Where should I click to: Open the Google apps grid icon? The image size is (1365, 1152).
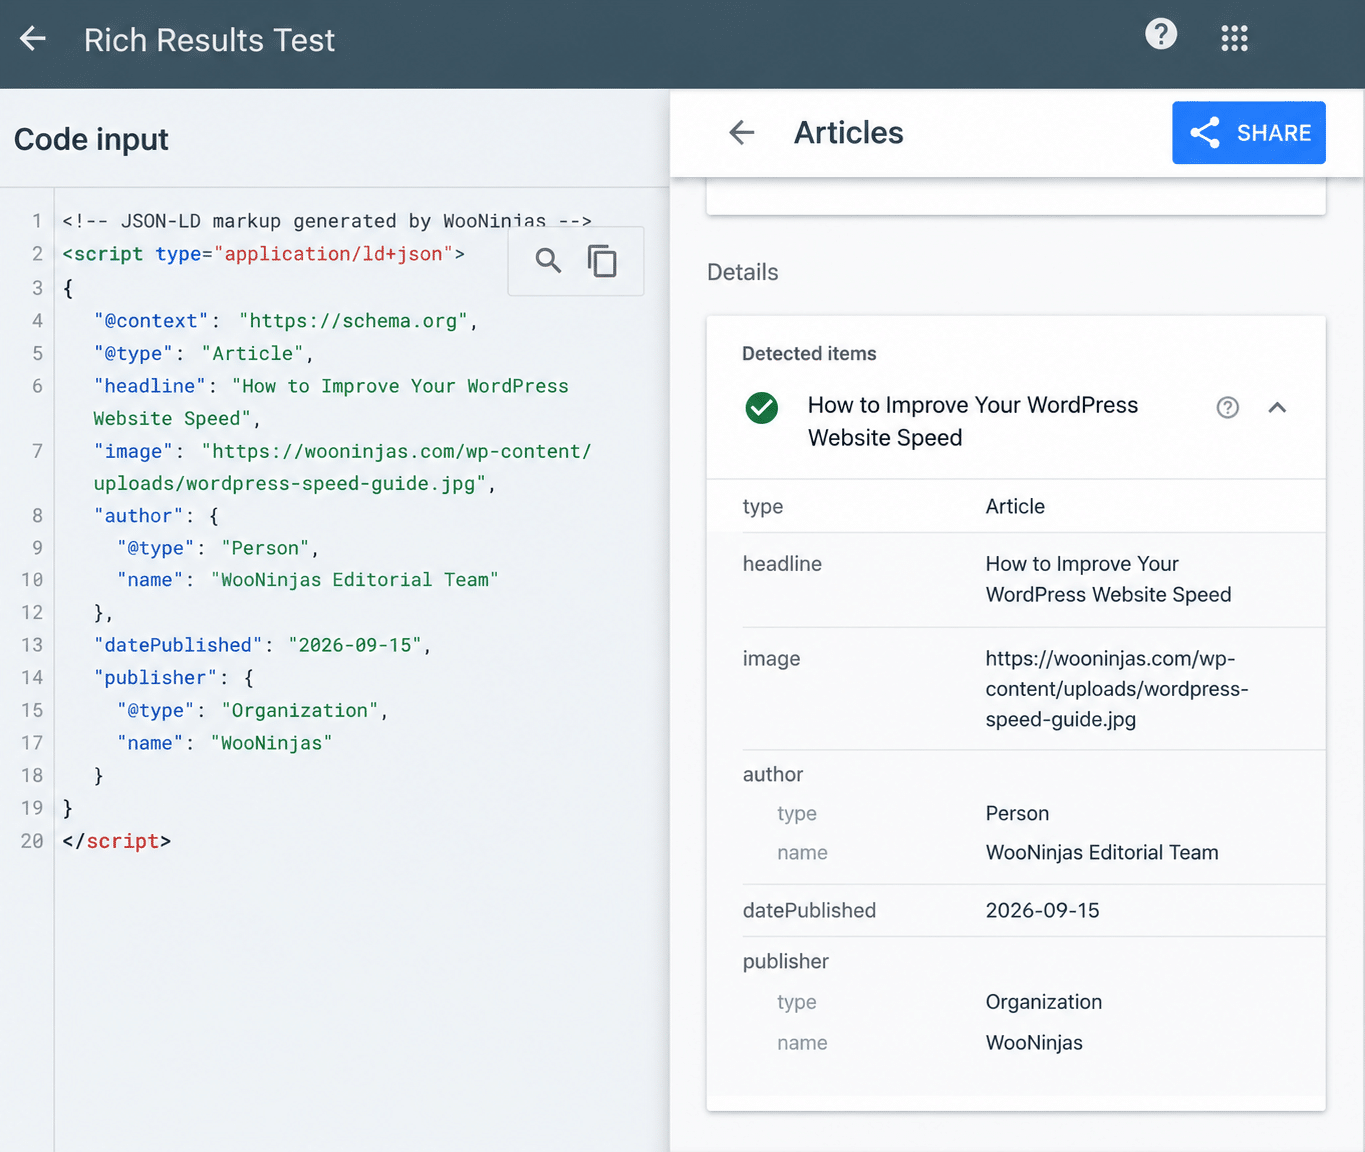pyautogui.click(x=1234, y=39)
